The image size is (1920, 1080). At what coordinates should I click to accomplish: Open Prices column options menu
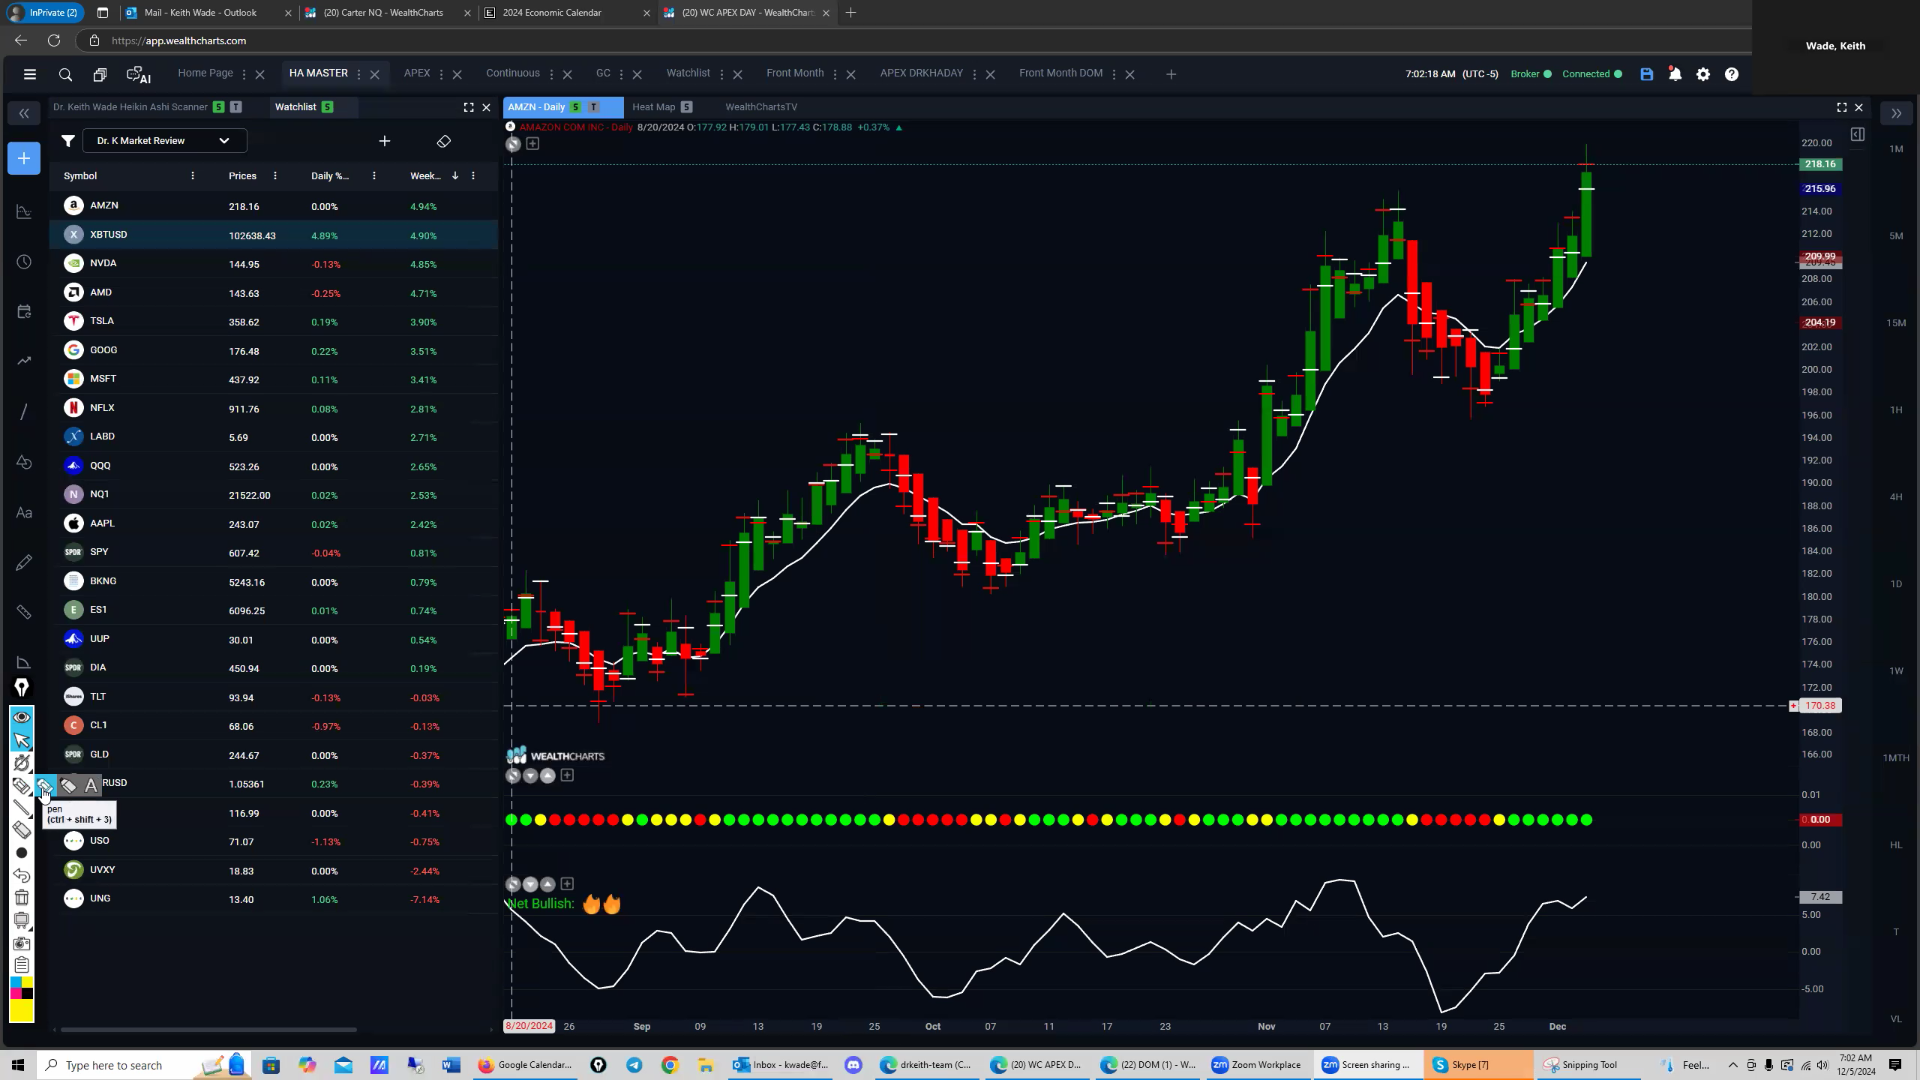[x=275, y=176]
